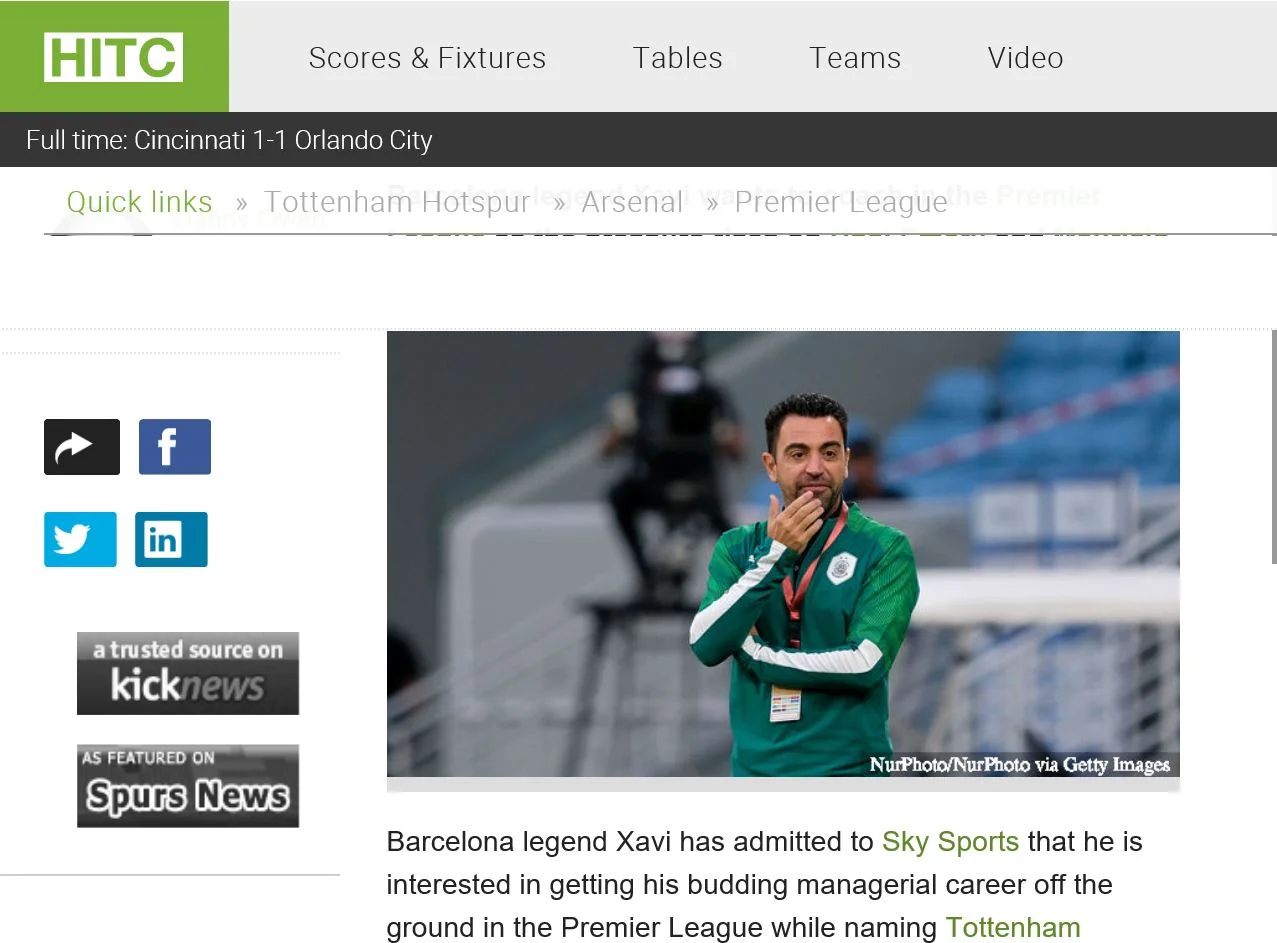The height and width of the screenshot is (943, 1277).
Task: Open the Sky Sports source link
Action: (x=949, y=841)
